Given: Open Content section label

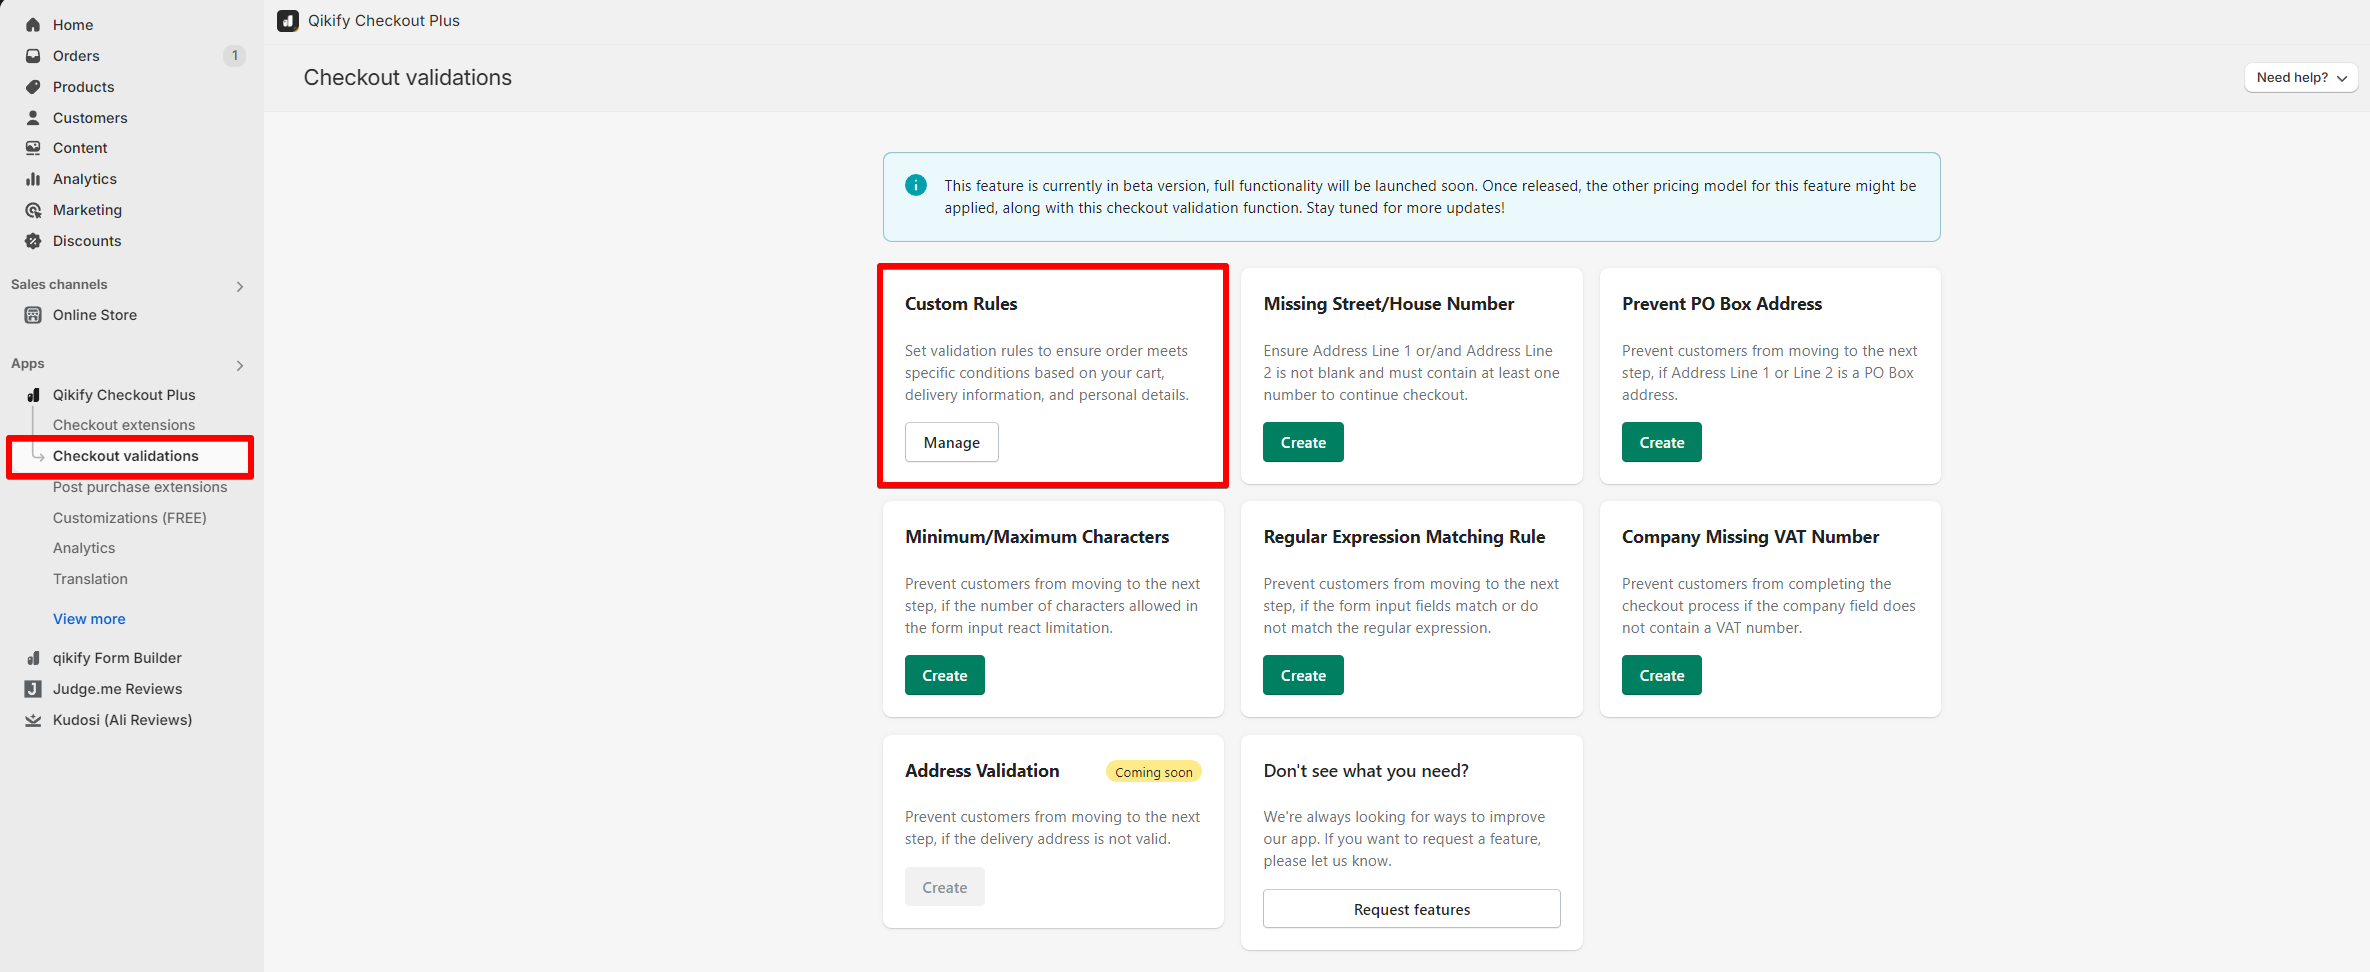Looking at the screenshot, I should [80, 148].
